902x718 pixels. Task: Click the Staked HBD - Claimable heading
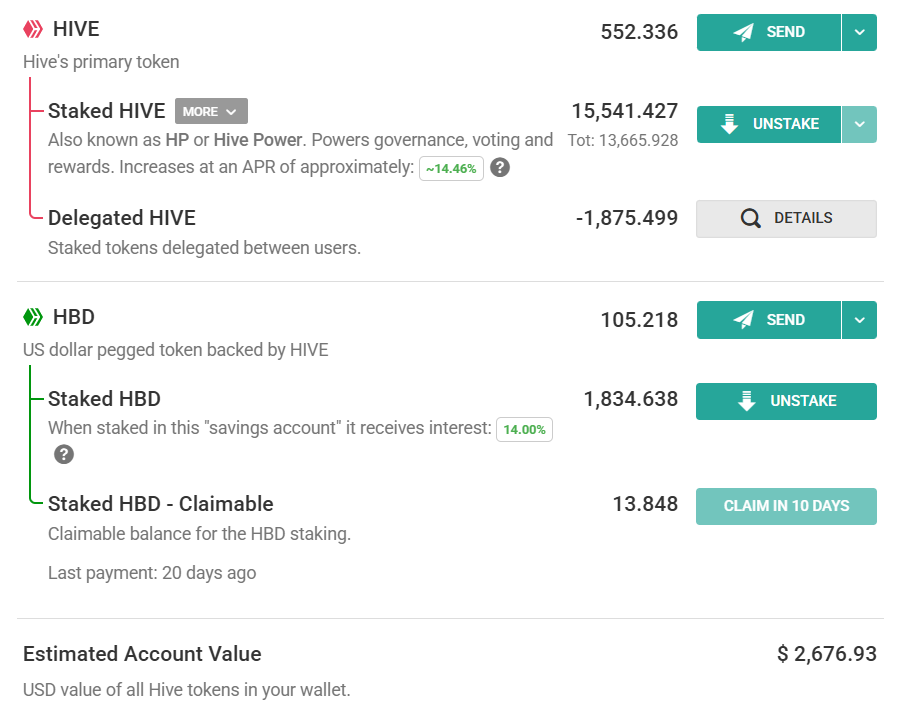click(160, 504)
